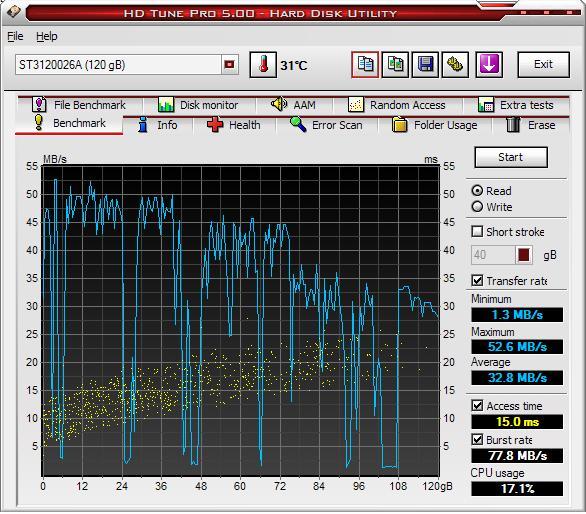Image resolution: width=586 pixels, height=514 pixels.
Task: Toggle the Burst rate checkbox
Action: click(477, 439)
